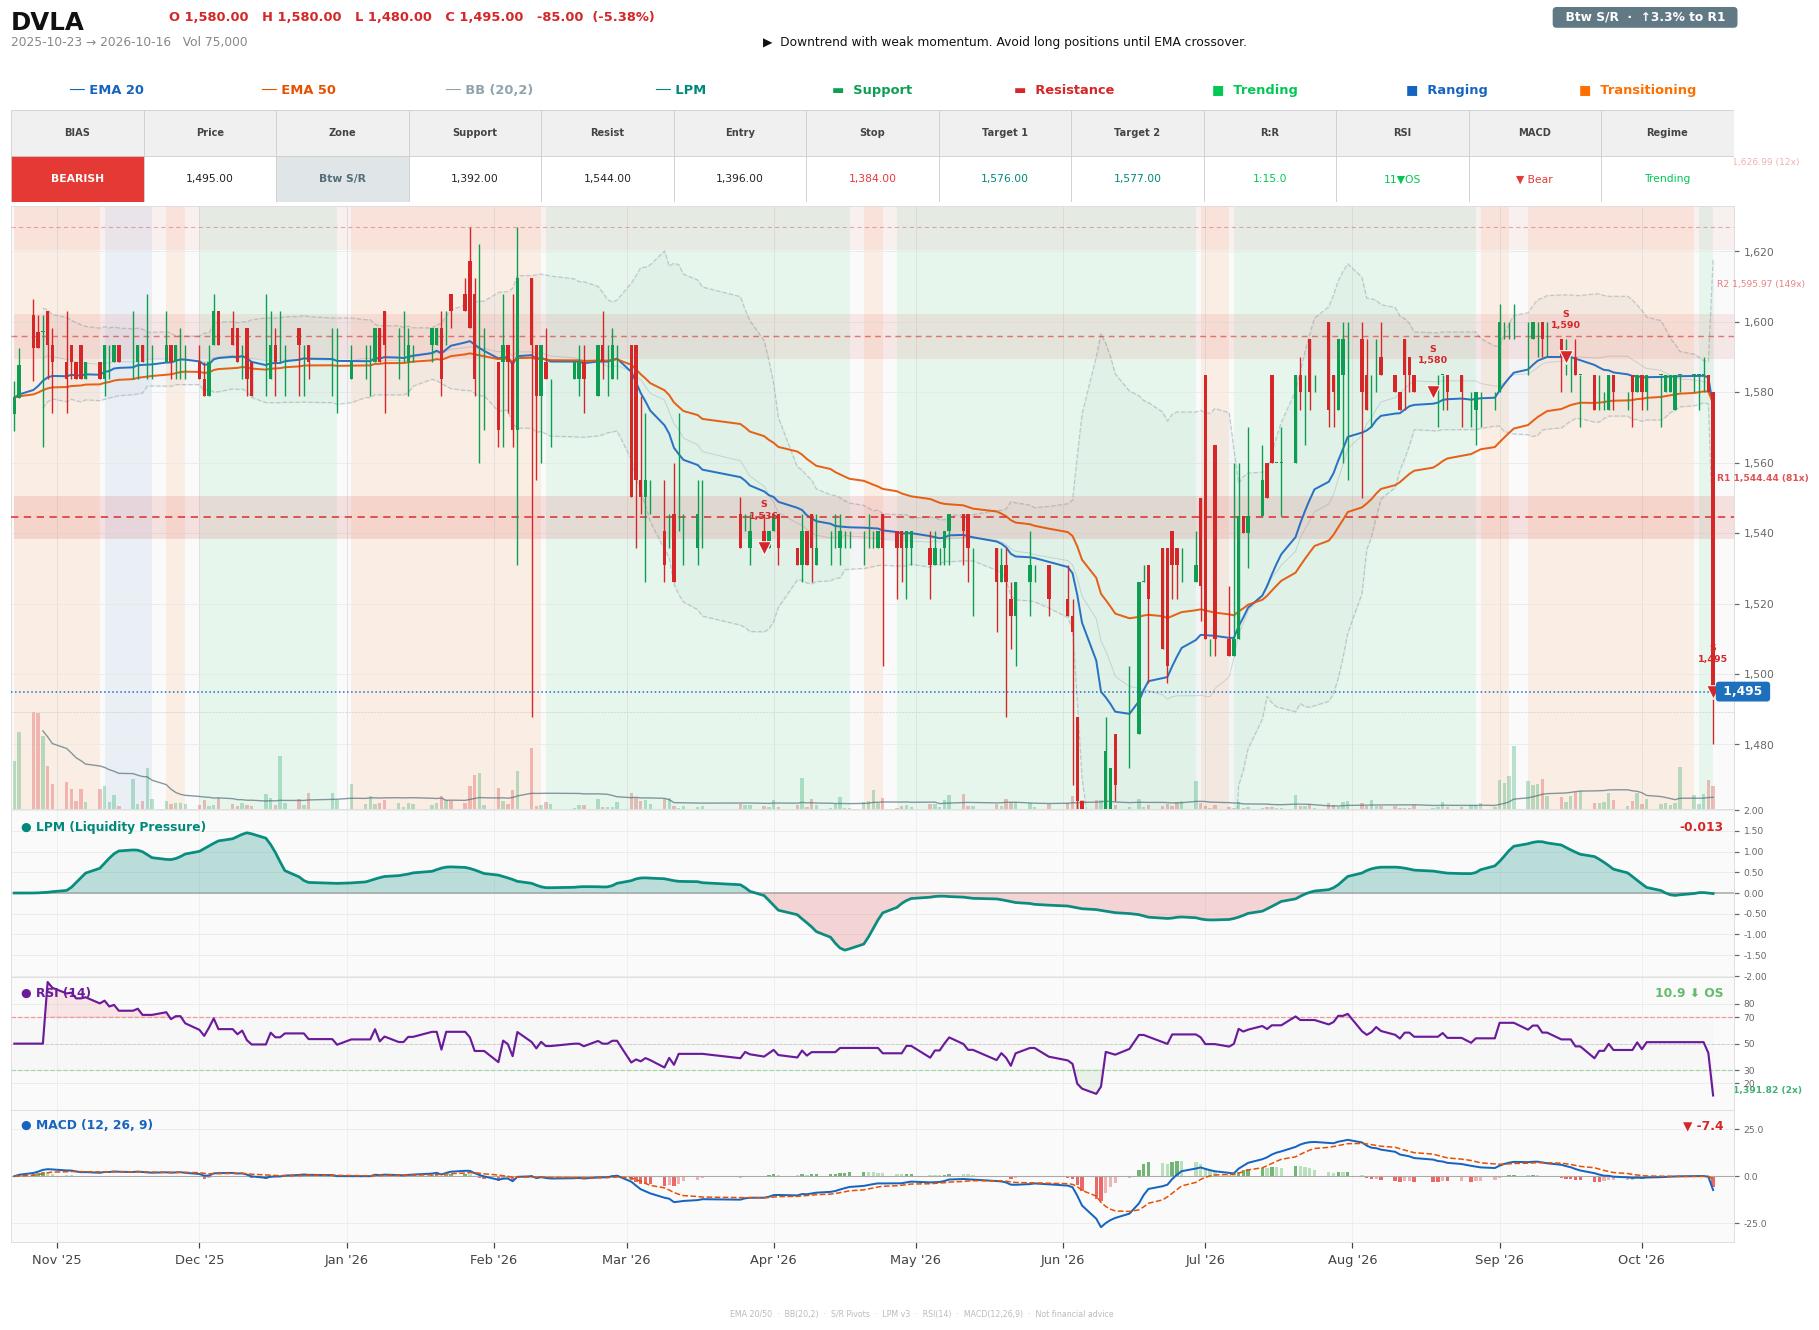1819x1330 pixels.
Task: Click the Feb '26 time axis label
Action: [x=493, y=1260]
